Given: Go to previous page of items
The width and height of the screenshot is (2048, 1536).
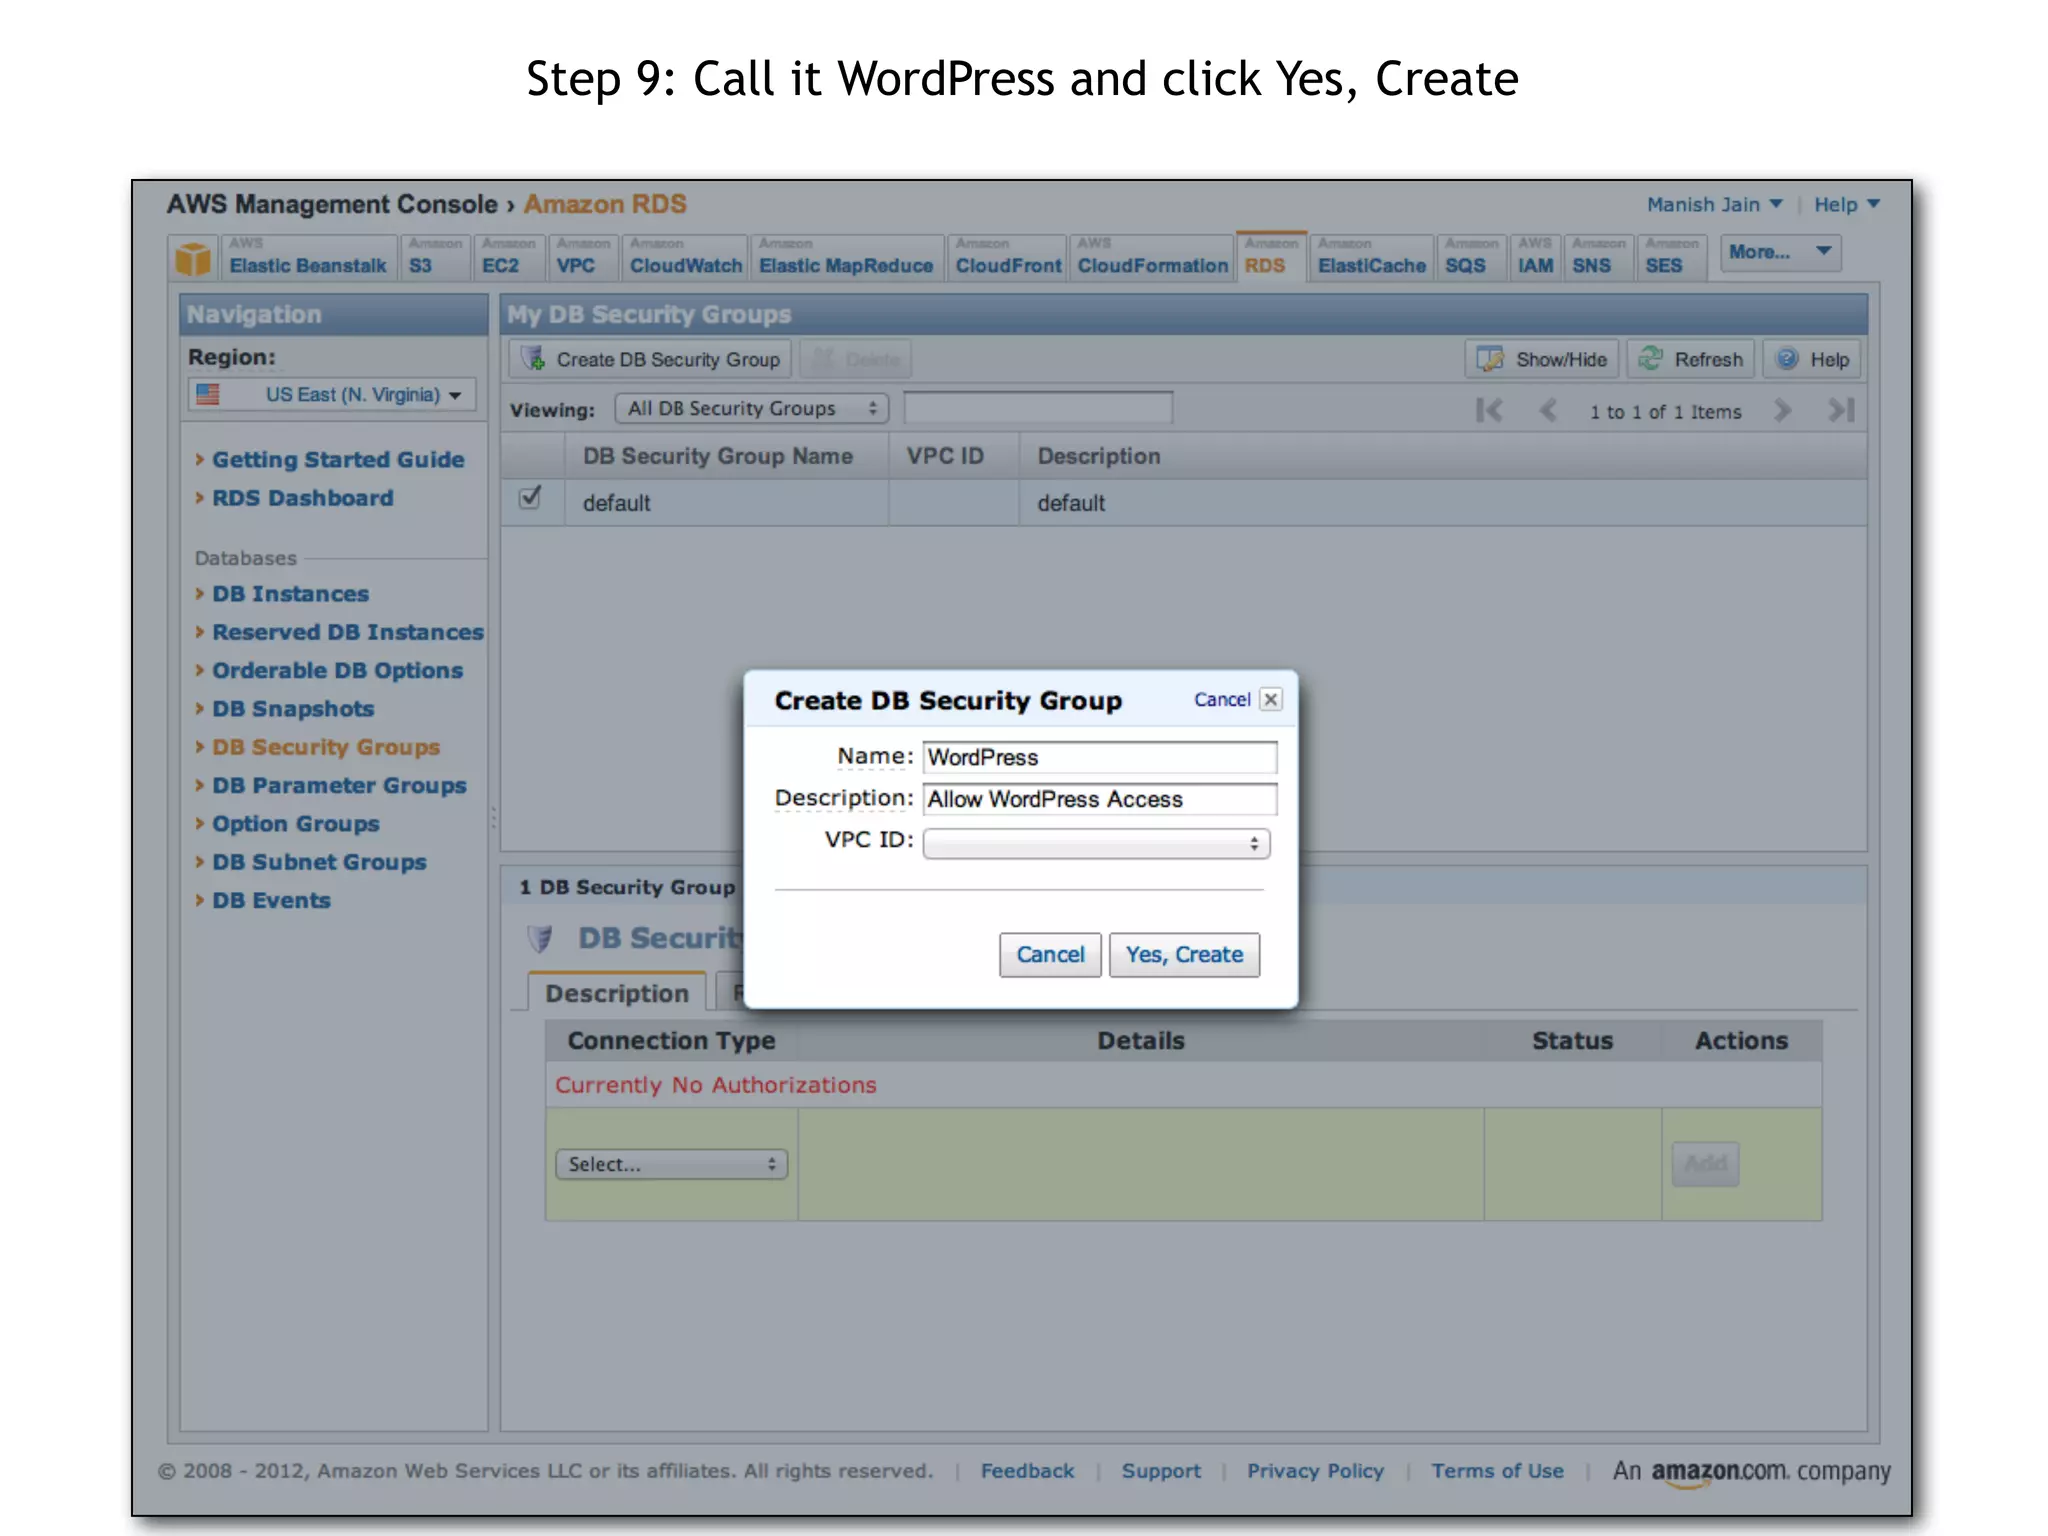Looking at the screenshot, I should point(1548,410).
